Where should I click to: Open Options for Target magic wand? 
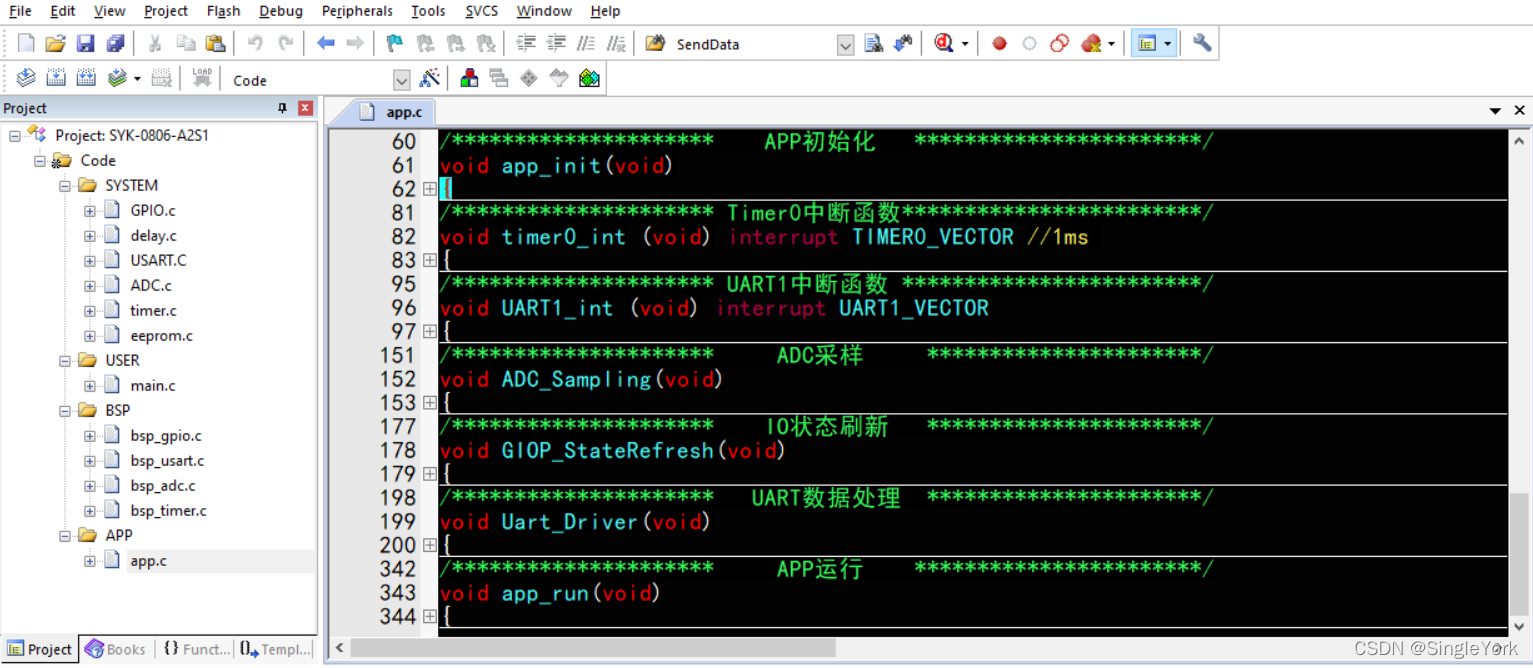pos(430,78)
